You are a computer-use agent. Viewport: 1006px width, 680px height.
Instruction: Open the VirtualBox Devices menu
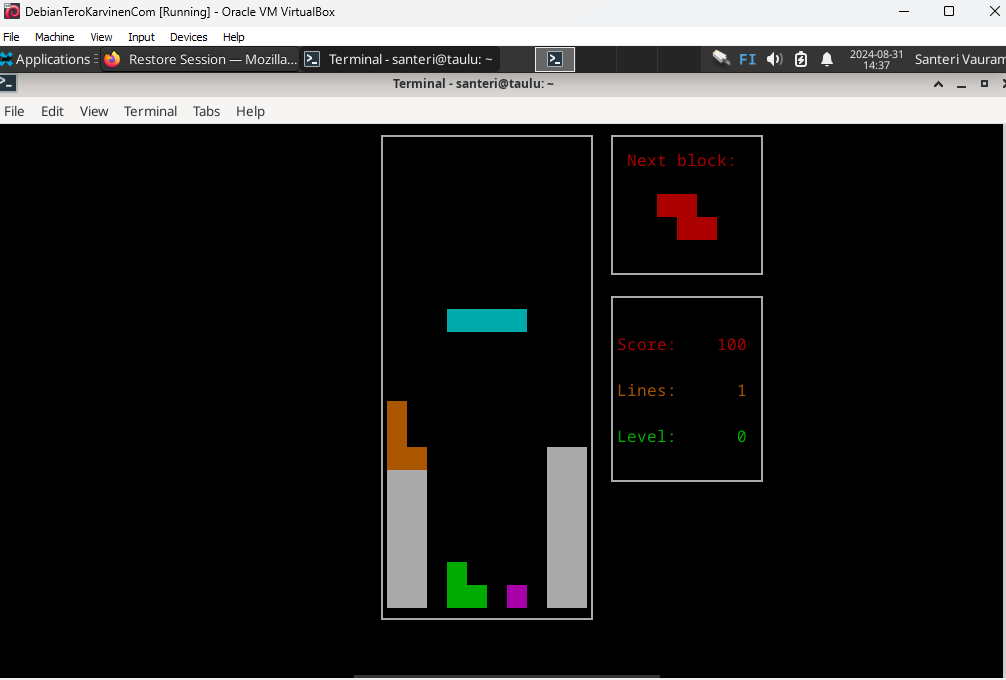188,37
